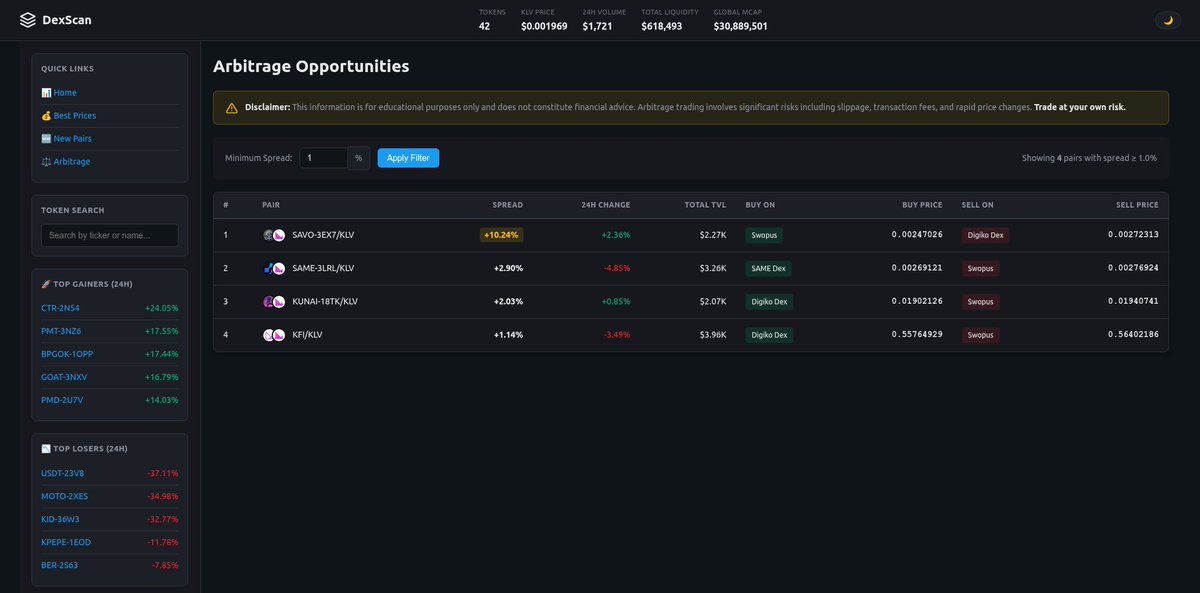Click the SAME-3LRL/KLV token pair icon
This screenshot has height=593, width=1200.
[x=274, y=268]
